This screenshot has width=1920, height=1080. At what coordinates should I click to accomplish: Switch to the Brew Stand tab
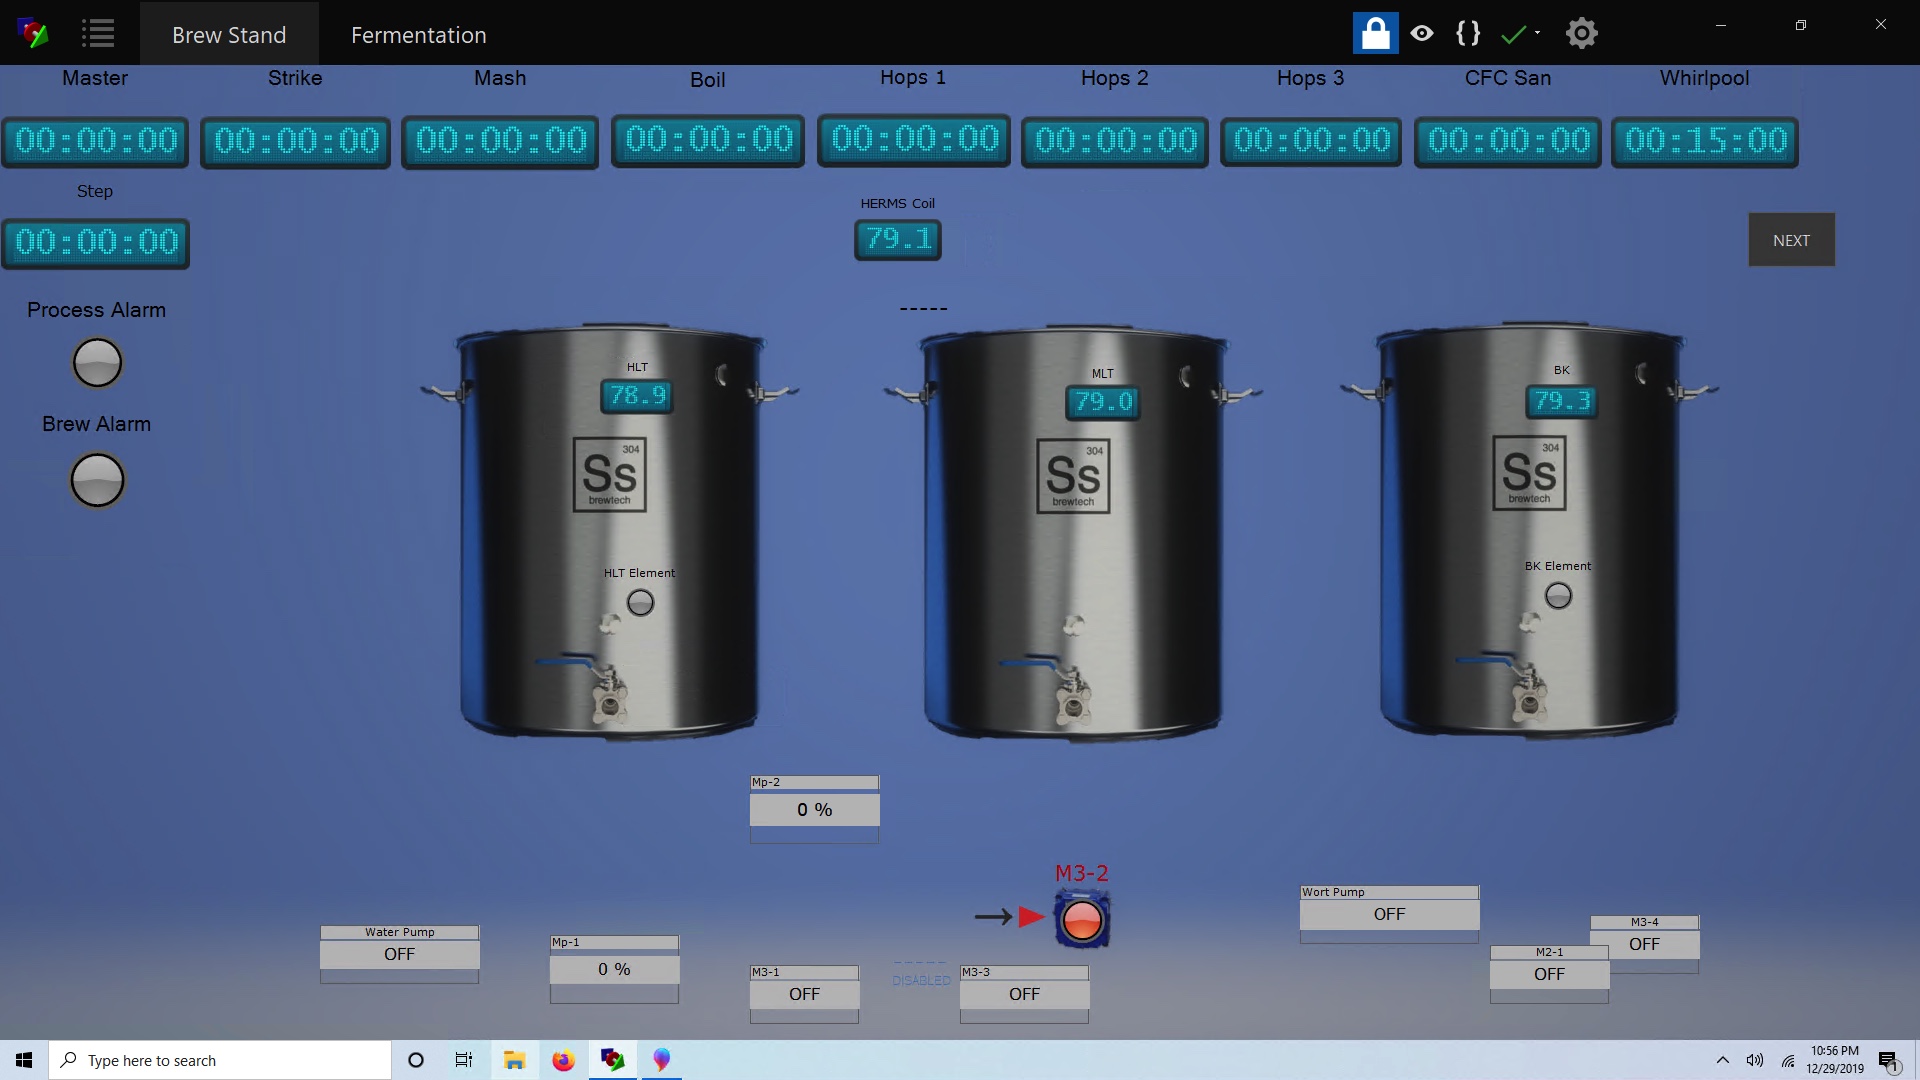pos(229,34)
